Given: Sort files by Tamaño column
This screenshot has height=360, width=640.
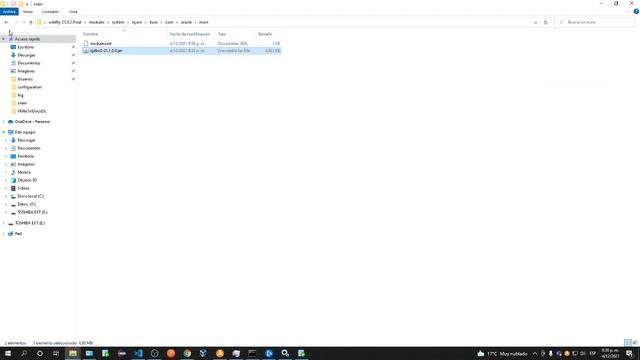Looking at the screenshot, I should click(265, 34).
